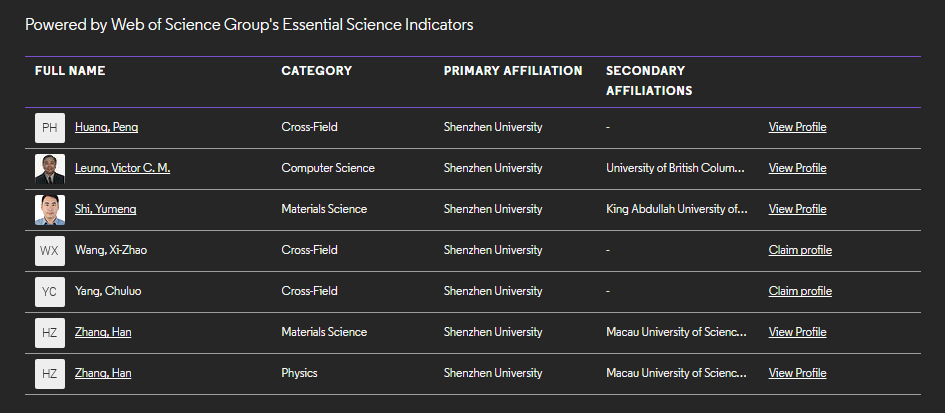Click the Category column header
This screenshot has width=945, height=413.
[x=316, y=71]
